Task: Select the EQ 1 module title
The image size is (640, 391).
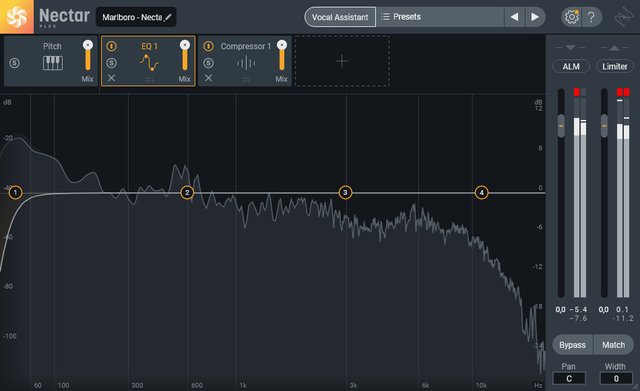Action: point(149,46)
